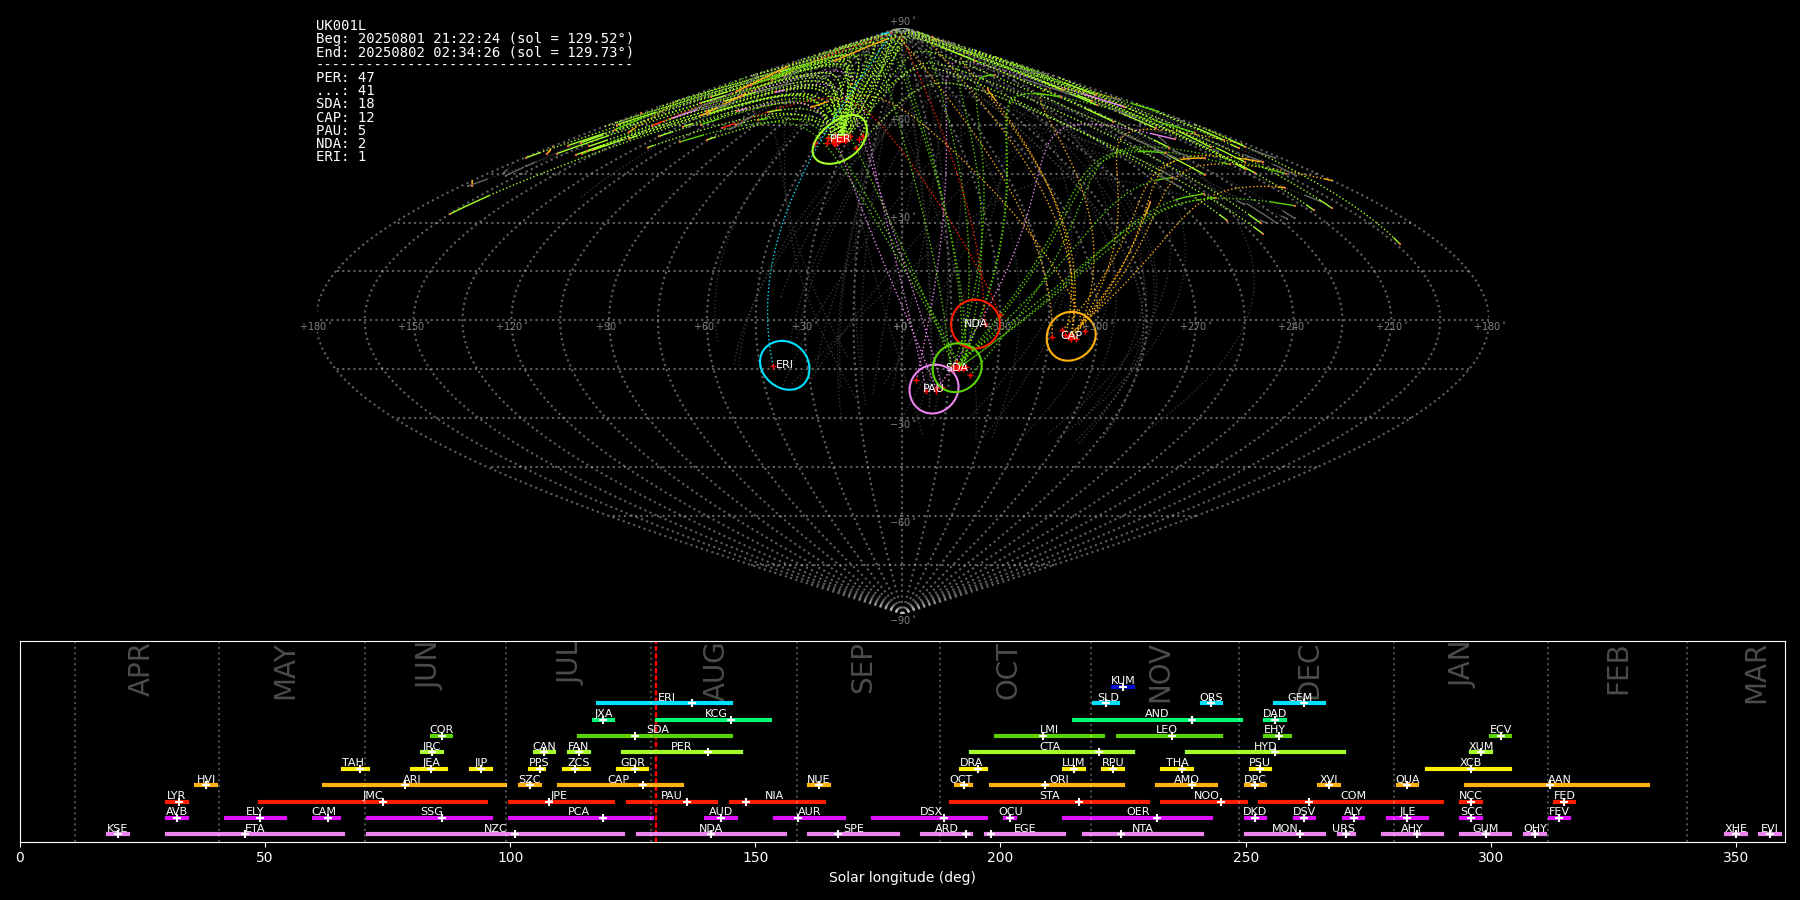Click the 'NDA: 2' count in legend
1800x900 pixels.
pos(341,144)
